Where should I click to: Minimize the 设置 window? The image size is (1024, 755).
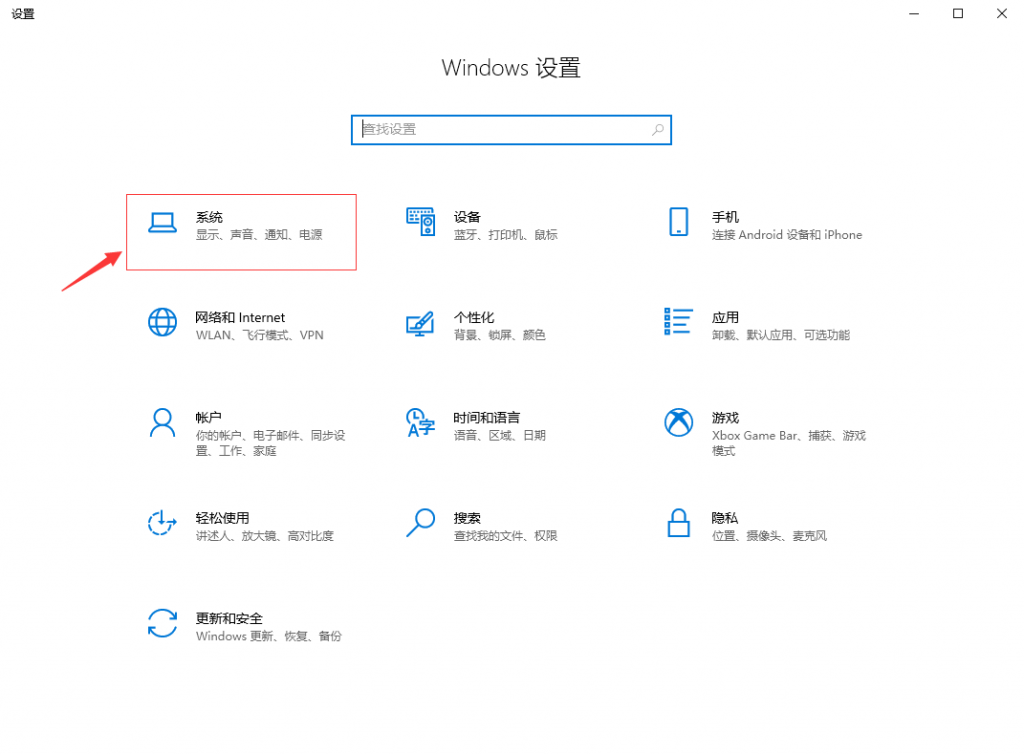coord(914,13)
